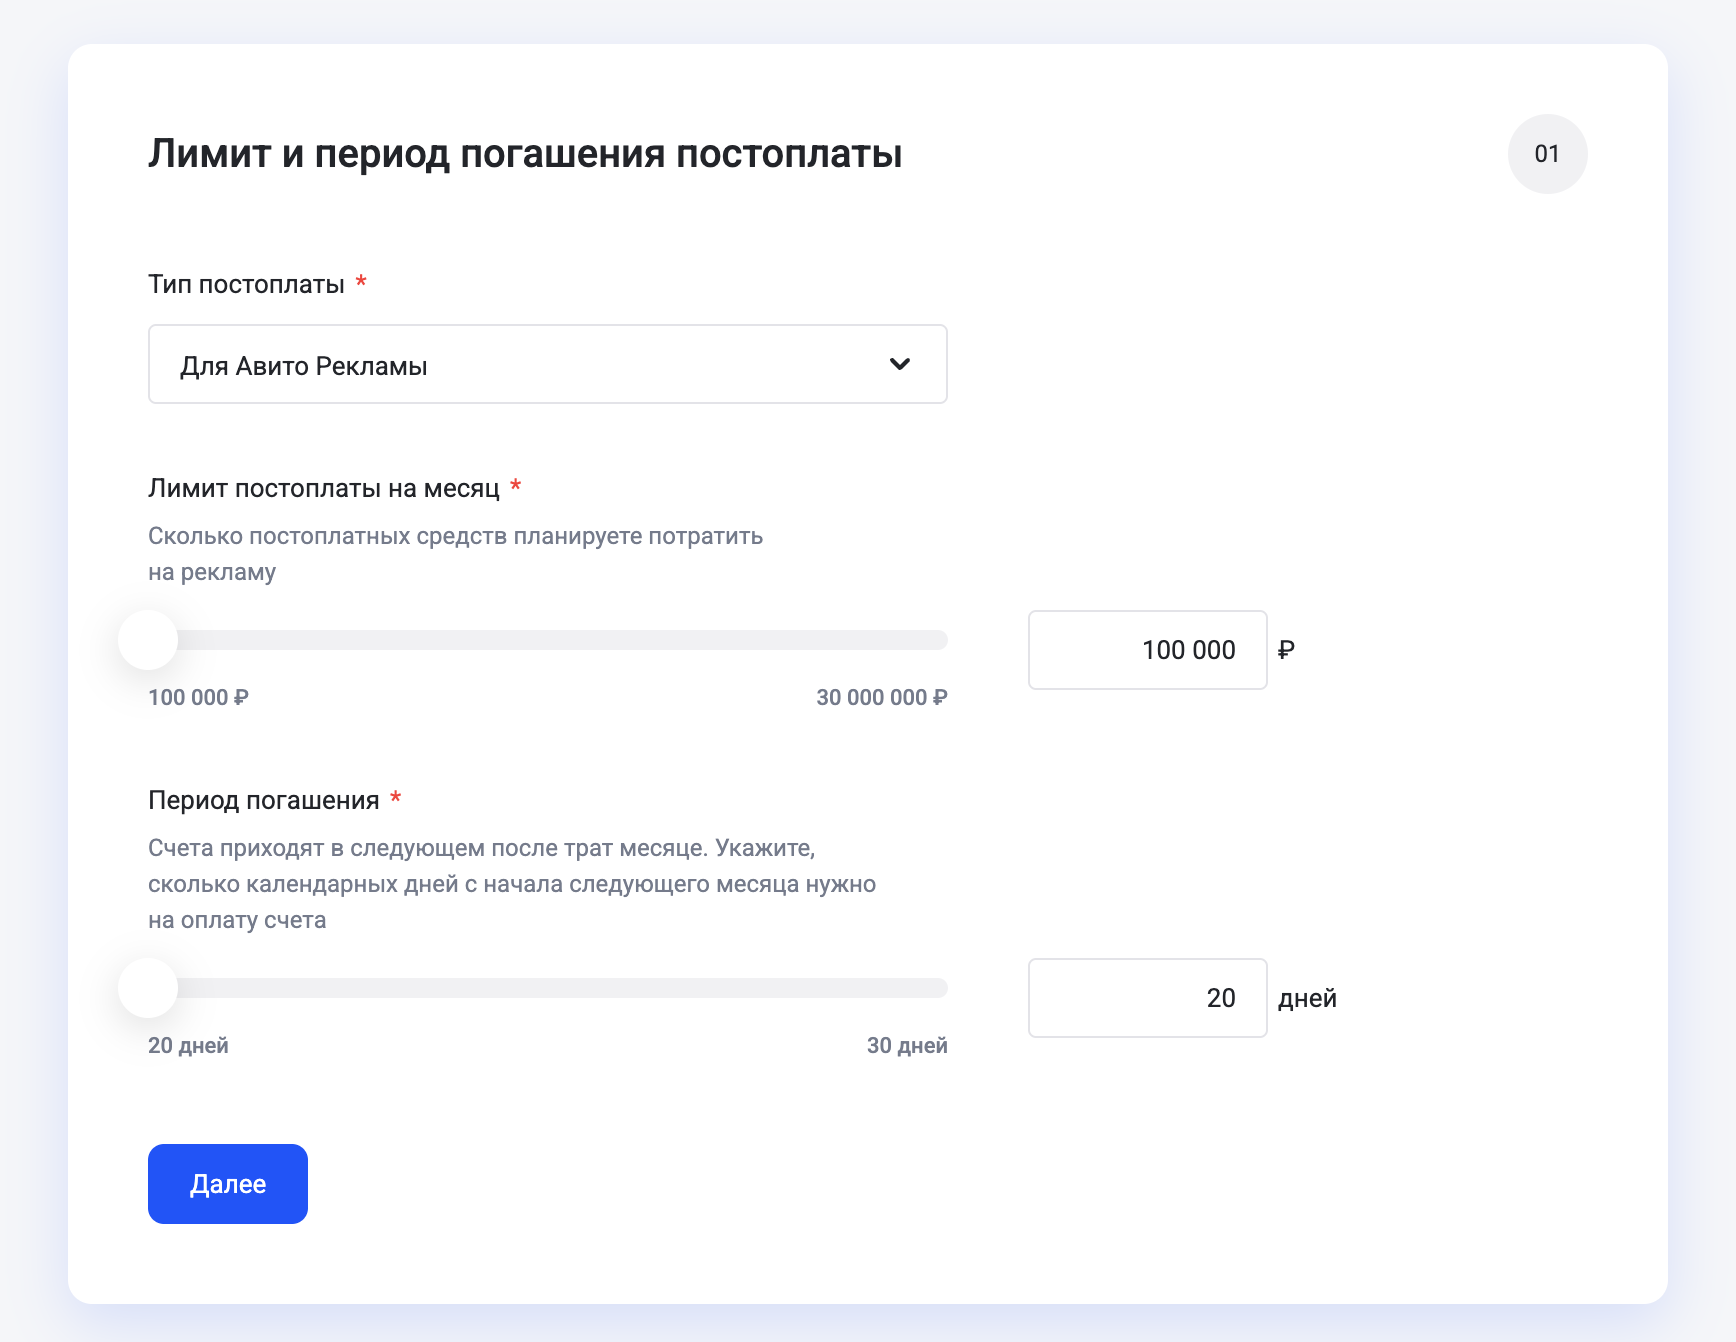Click the repayment period slider thumb
Image resolution: width=1736 pixels, height=1342 pixels.
pyautogui.click(x=148, y=988)
